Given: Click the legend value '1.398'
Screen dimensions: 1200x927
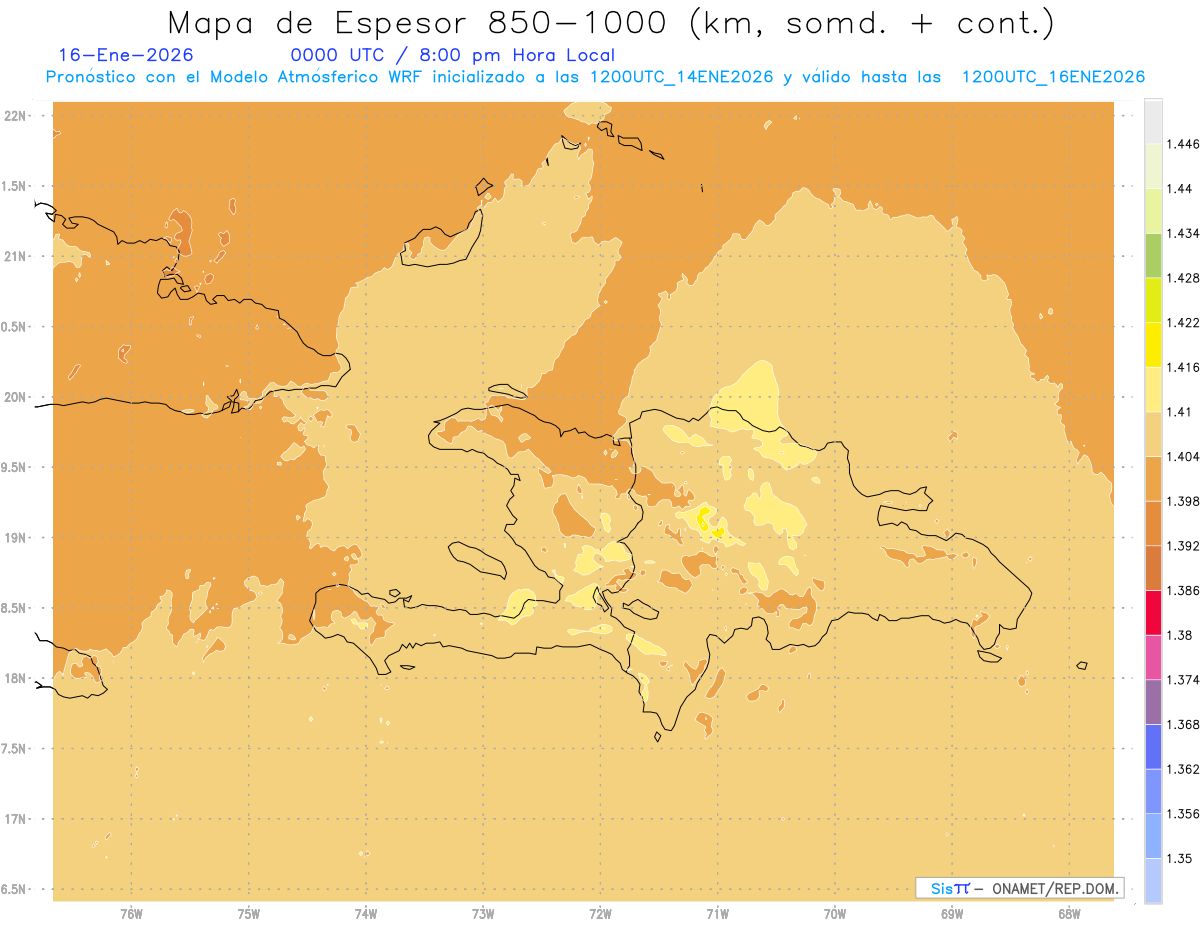Looking at the screenshot, I should tap(1185, 501).
